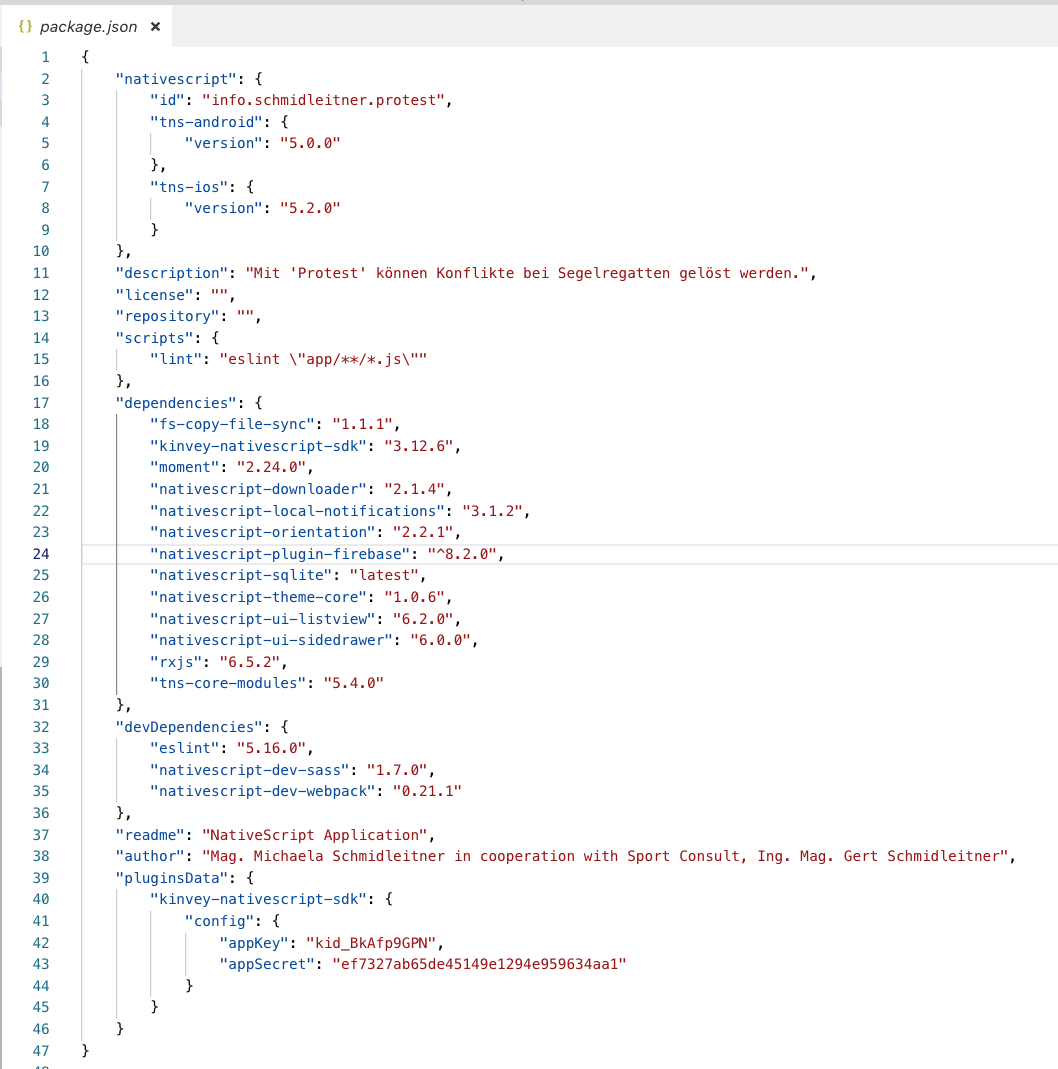Click "nativescript-local-notifications" dependency name
This screenshot has width=1058, height=1069.
point(297,511)
